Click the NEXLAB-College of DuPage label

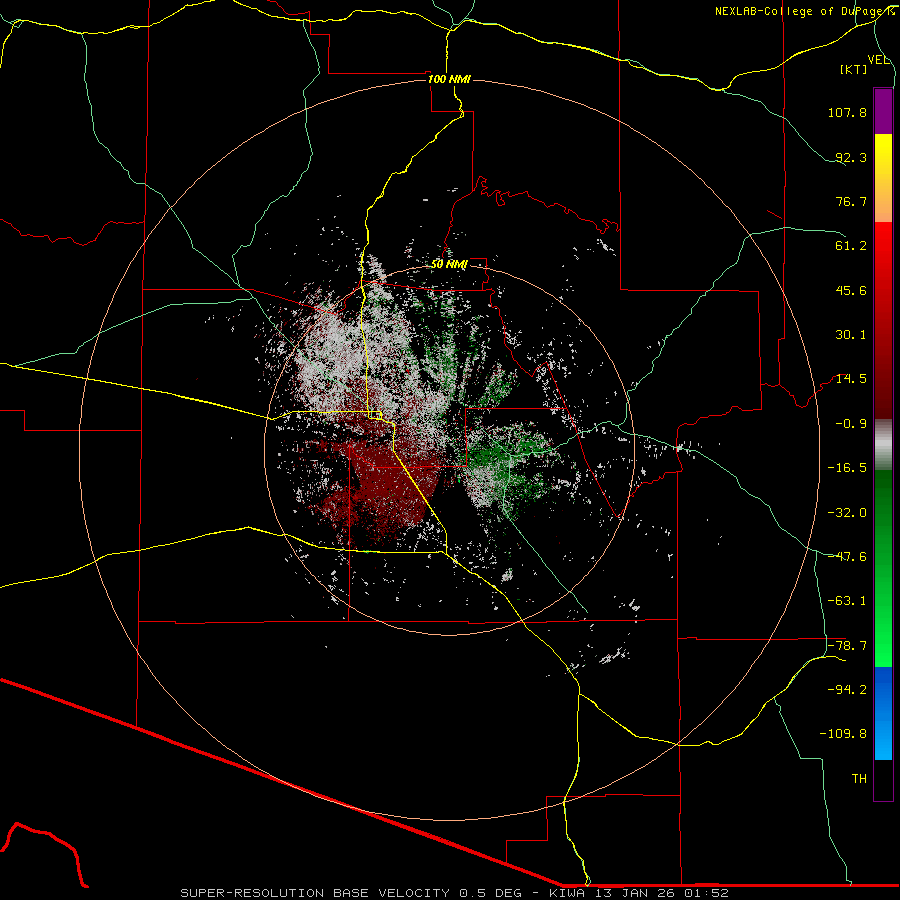point(805,11)
